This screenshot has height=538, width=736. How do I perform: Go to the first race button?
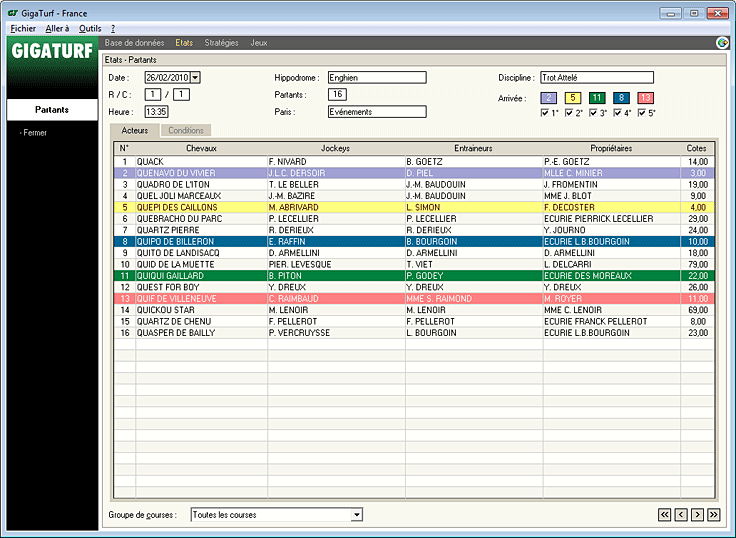[665, 515]
